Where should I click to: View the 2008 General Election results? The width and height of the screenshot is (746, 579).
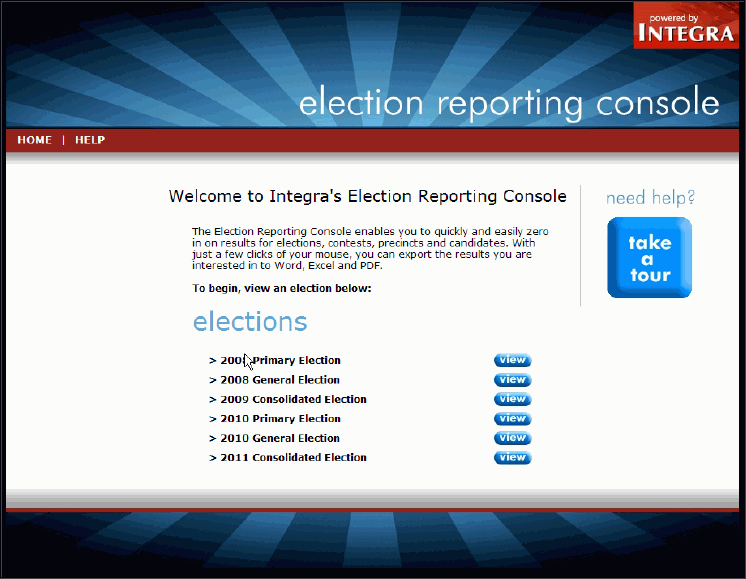(x=512, y=380)
